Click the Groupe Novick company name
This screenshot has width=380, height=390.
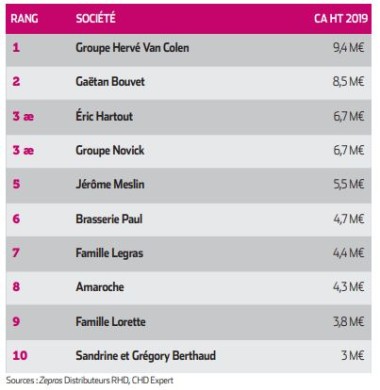point(110,150)
